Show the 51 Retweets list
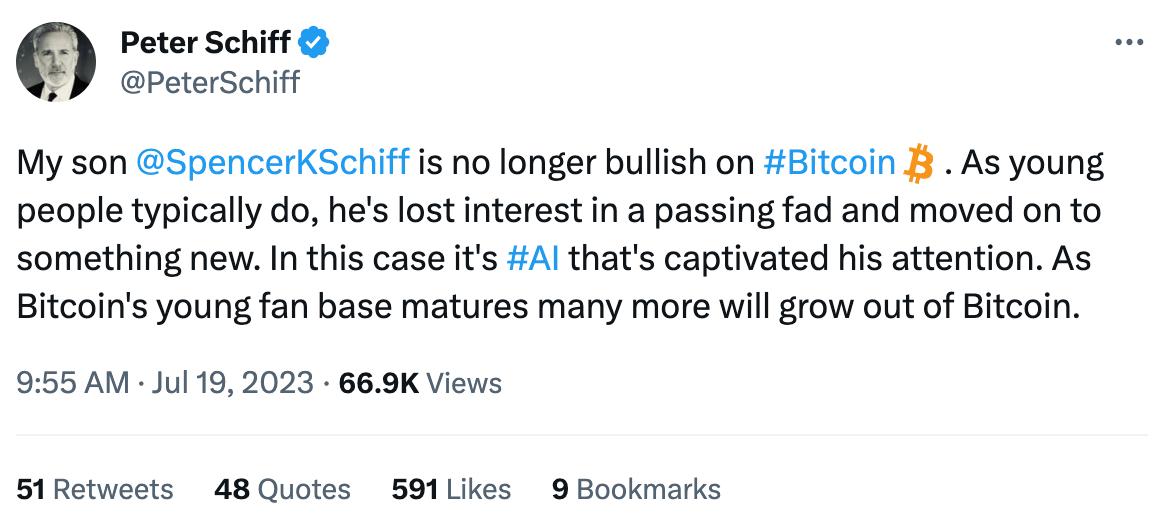1175x531 pixels. click(95, 489)
